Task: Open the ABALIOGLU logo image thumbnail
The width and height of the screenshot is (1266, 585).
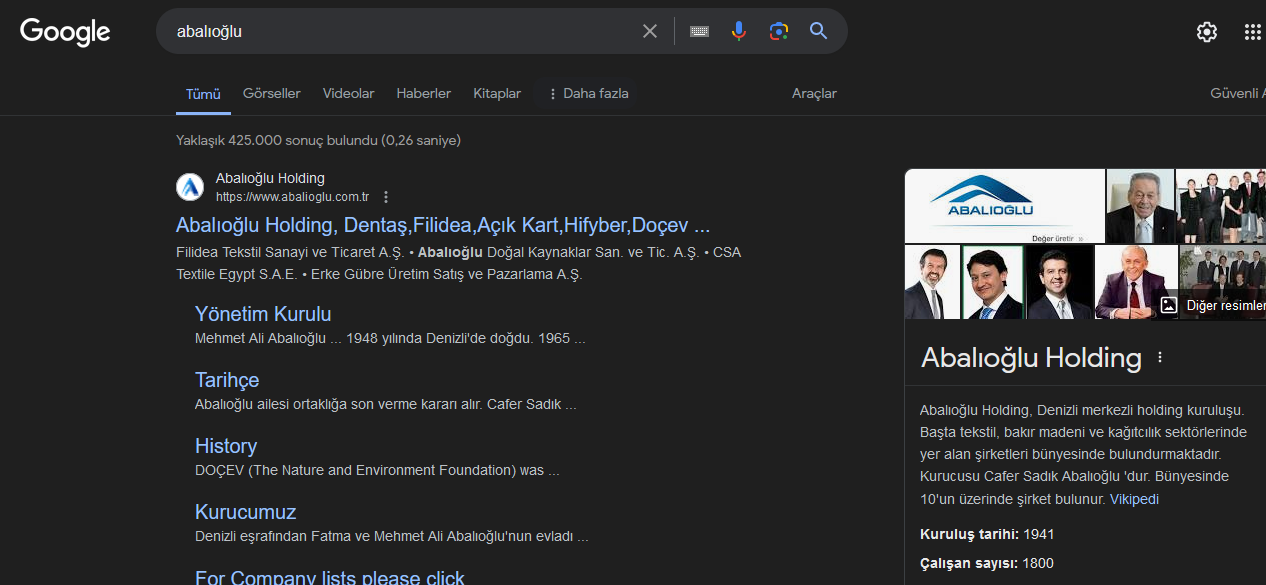Action: tap(1004, 206)
